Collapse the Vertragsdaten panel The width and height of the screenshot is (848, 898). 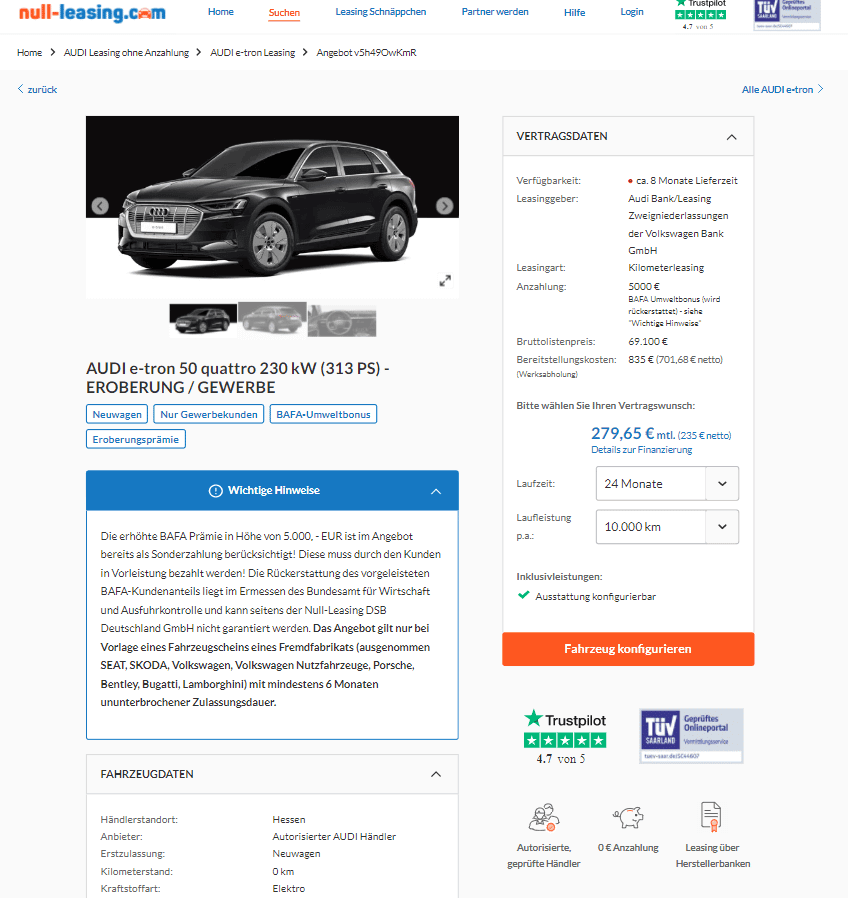pyautogui.click(x=731, y=137)
